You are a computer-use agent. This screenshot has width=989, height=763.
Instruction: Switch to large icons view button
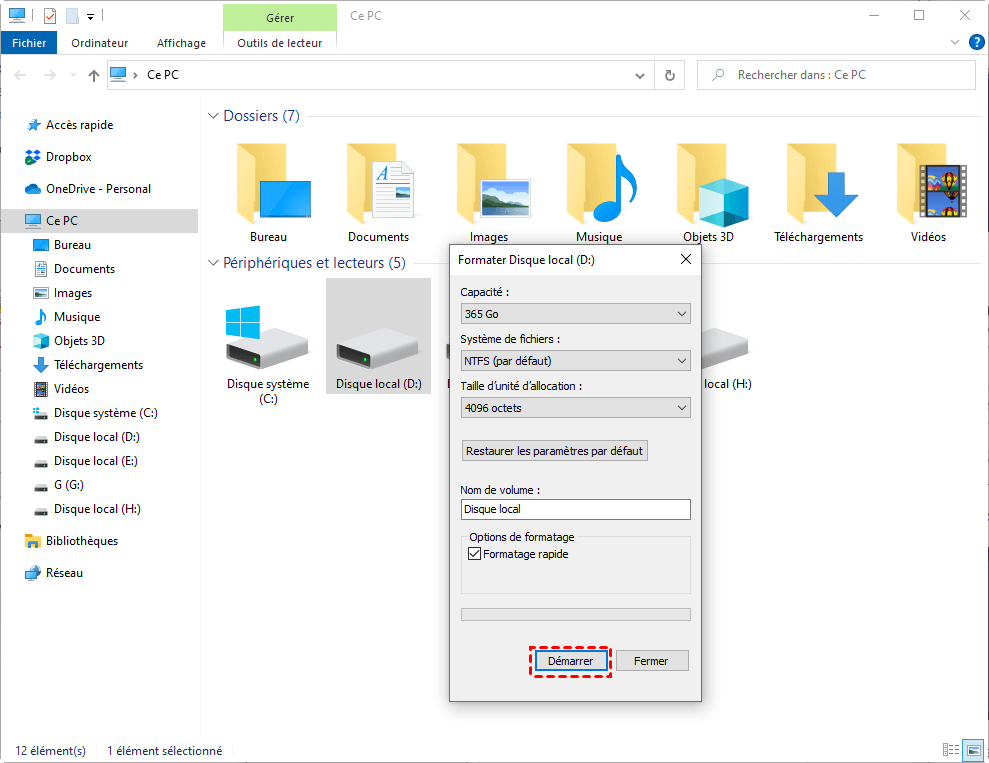point(974,750)
